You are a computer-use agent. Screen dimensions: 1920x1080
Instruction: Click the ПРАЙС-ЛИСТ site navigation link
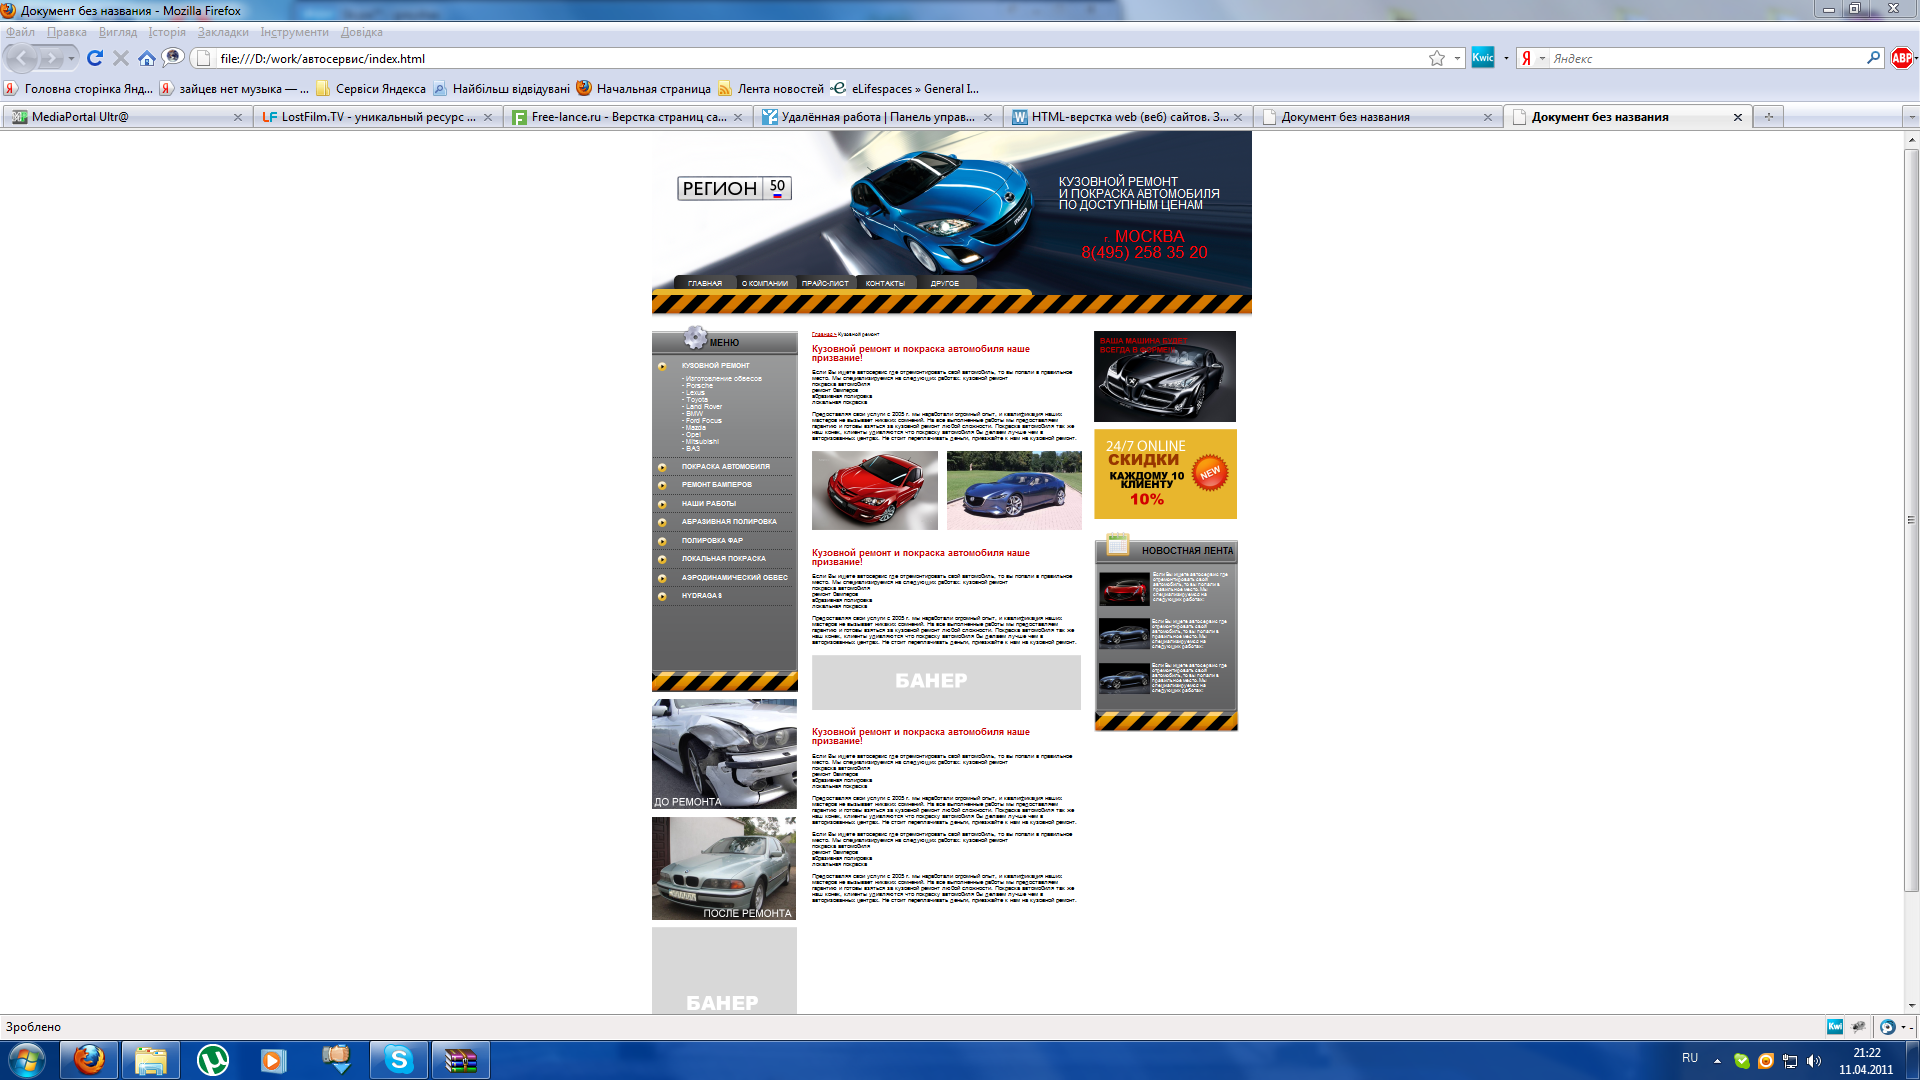coord(824,283)
